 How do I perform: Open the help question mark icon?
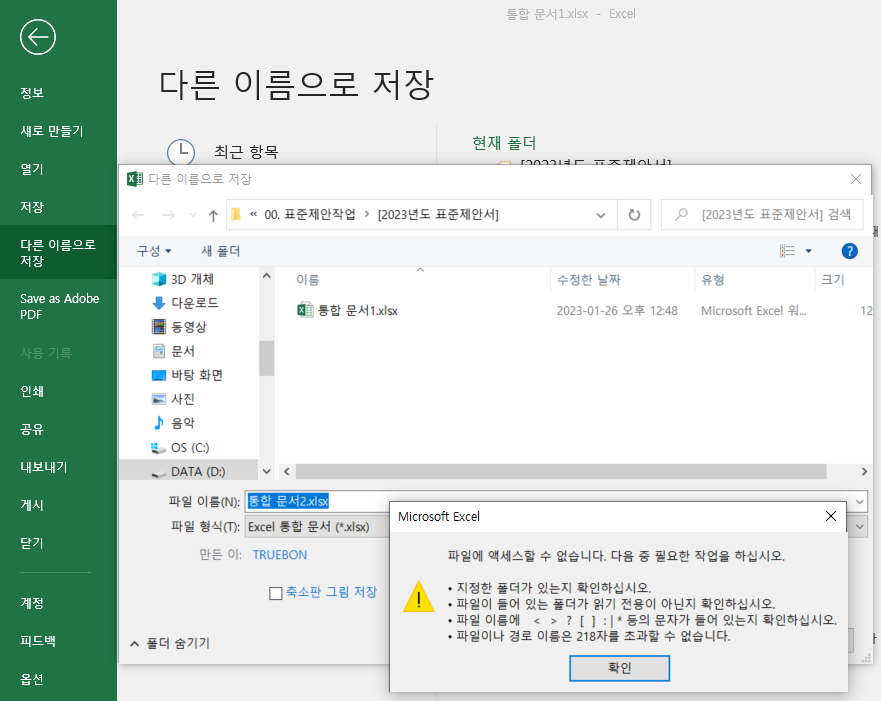(x=849, y=251)
